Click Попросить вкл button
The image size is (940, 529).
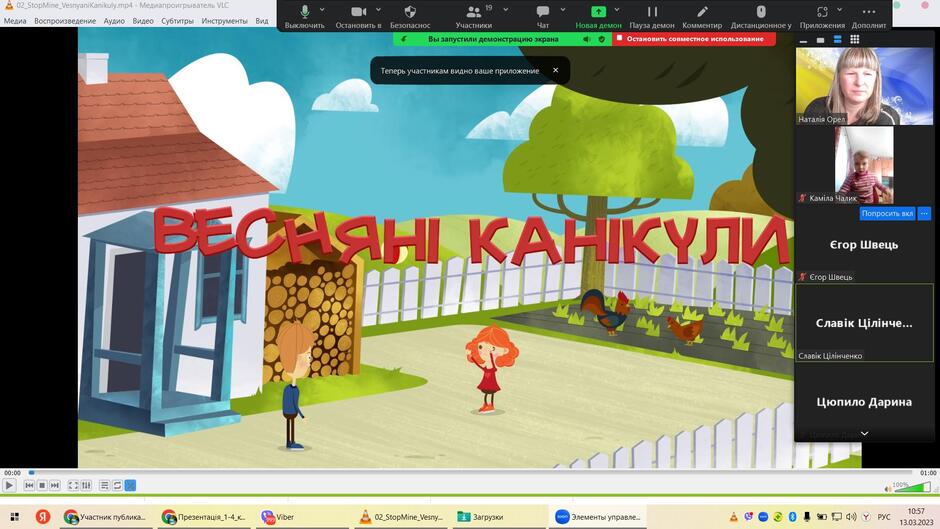(887, 214)
